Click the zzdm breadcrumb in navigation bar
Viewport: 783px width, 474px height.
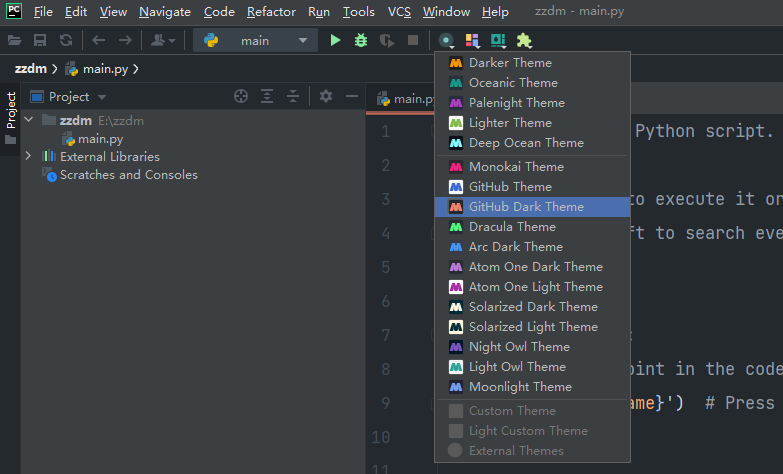coord(30,69)
